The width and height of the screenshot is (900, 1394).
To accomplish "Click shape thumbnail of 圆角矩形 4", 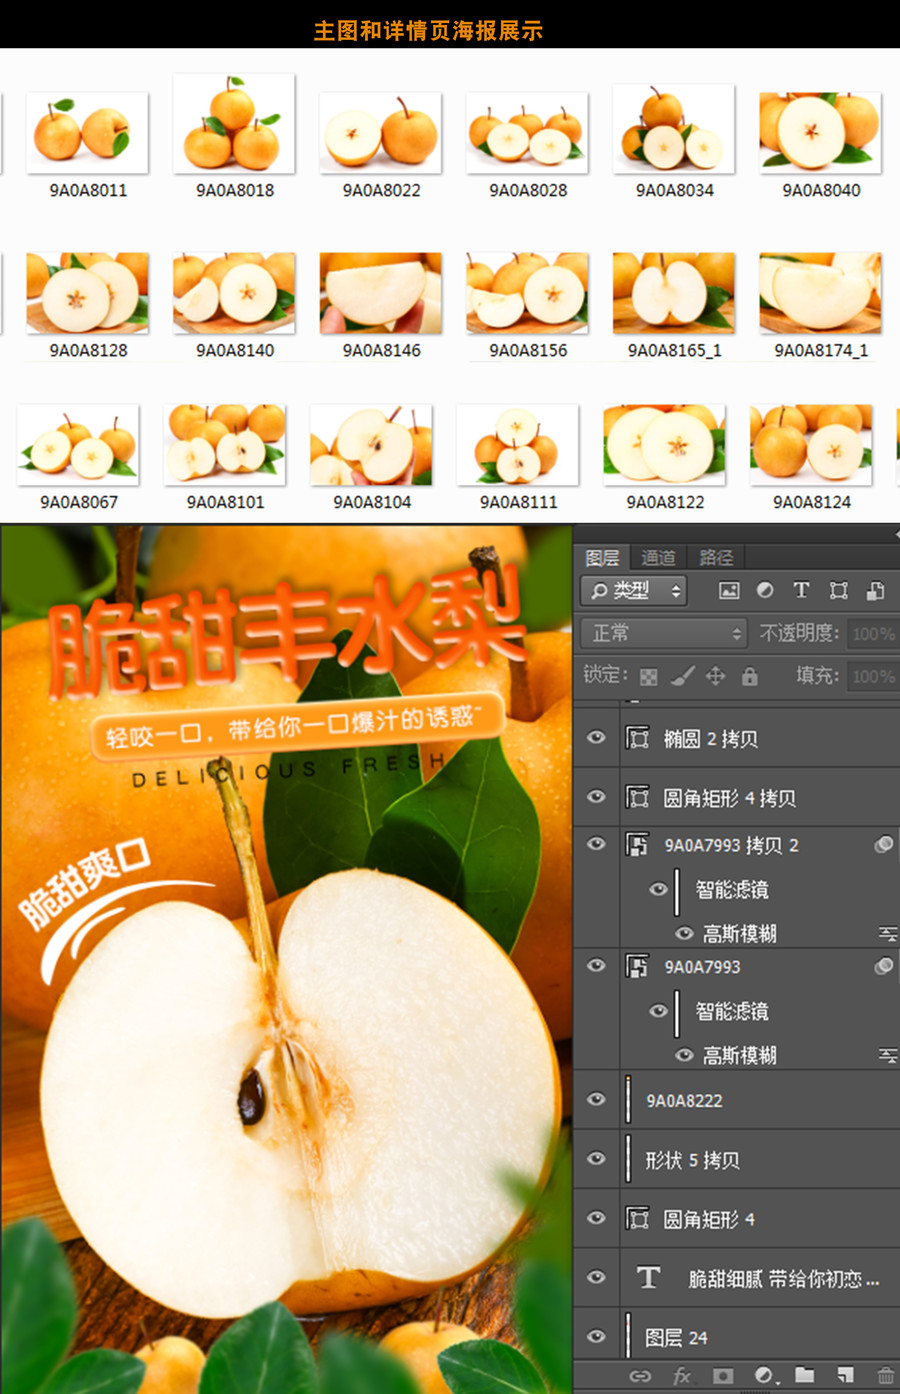I will coord(637,1218).
